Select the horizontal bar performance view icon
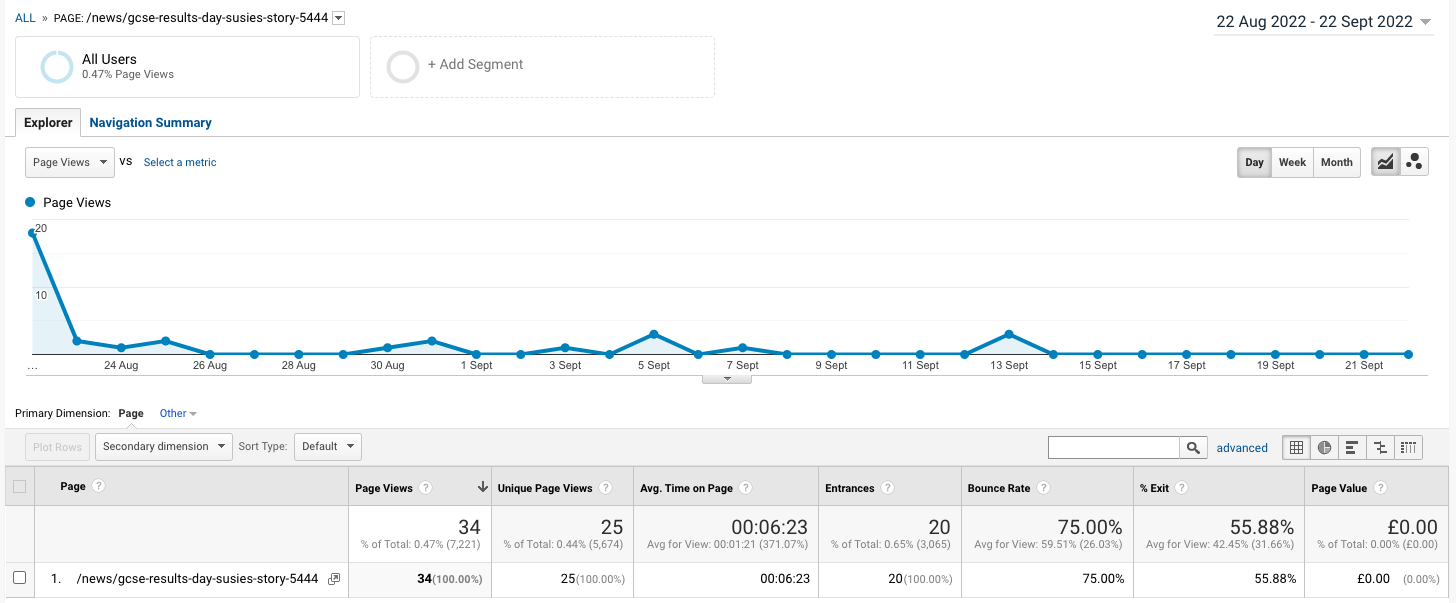The width and height of the screenshot is (1456, 603). point(1352,447)
